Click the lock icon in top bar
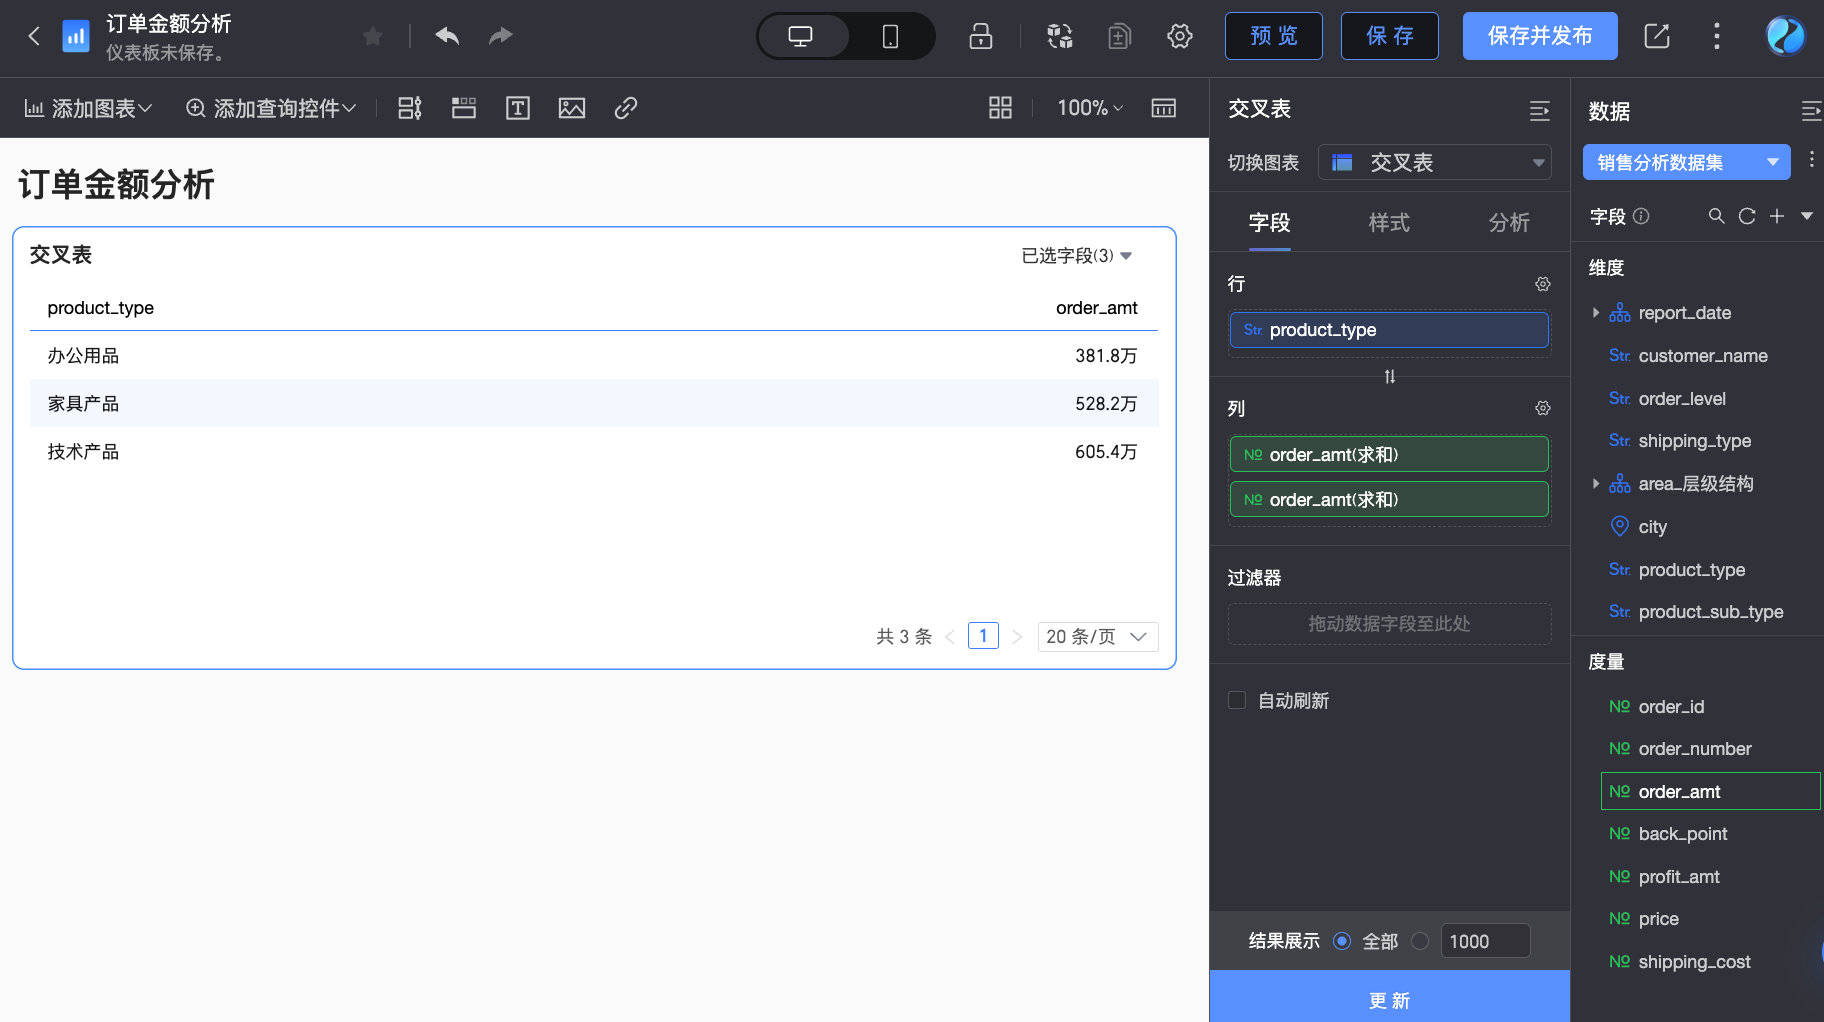The width and height of the screenshot is (1824, 1022). click(980, 37)
